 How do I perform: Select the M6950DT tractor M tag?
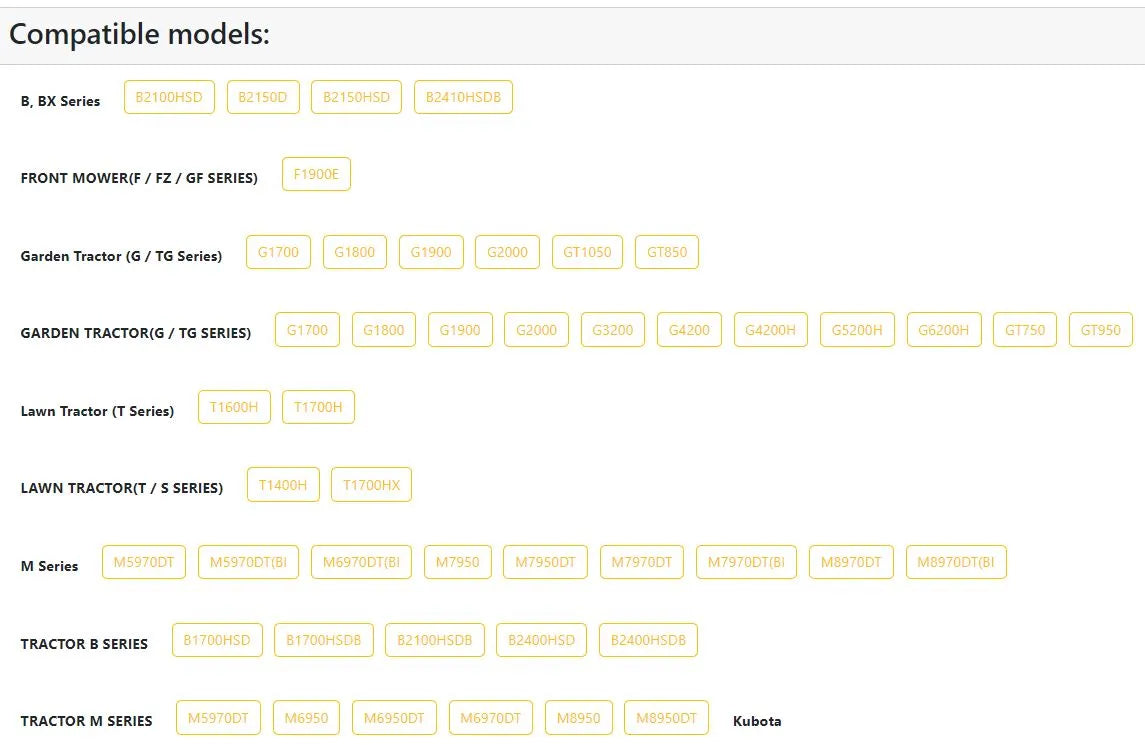(x=394, y=718)
